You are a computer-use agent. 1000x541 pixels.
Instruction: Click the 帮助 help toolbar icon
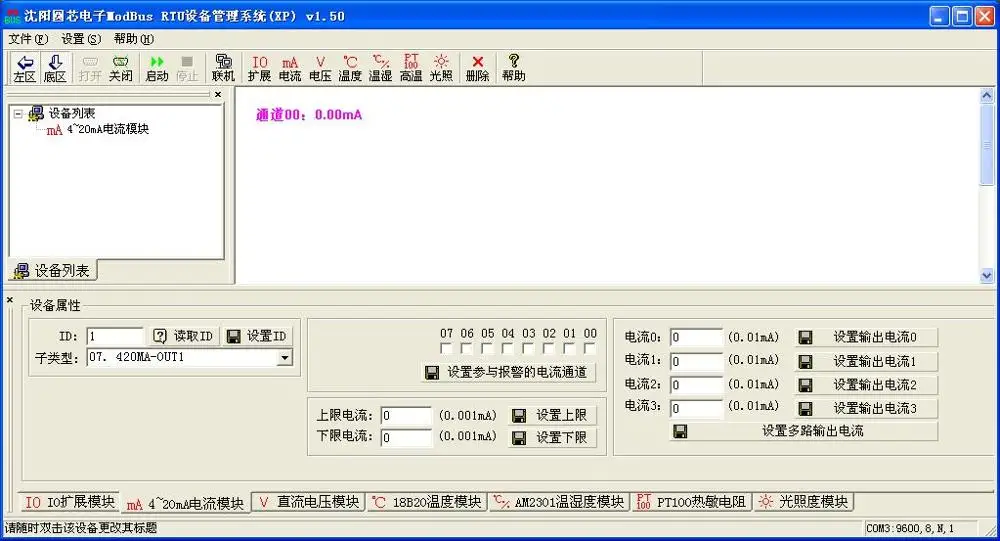click(513, 68)
